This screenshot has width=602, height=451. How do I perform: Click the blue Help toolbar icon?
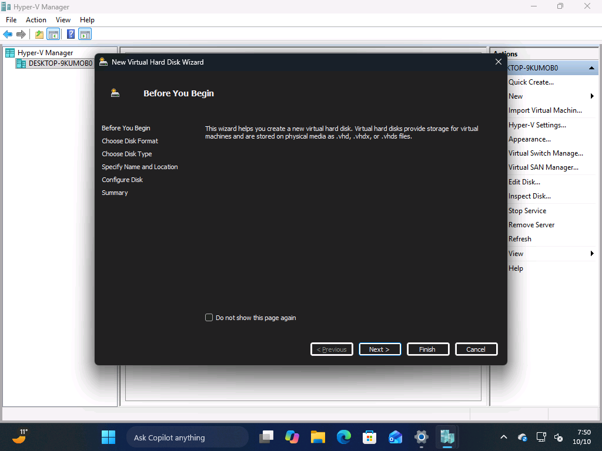[71, 34]
